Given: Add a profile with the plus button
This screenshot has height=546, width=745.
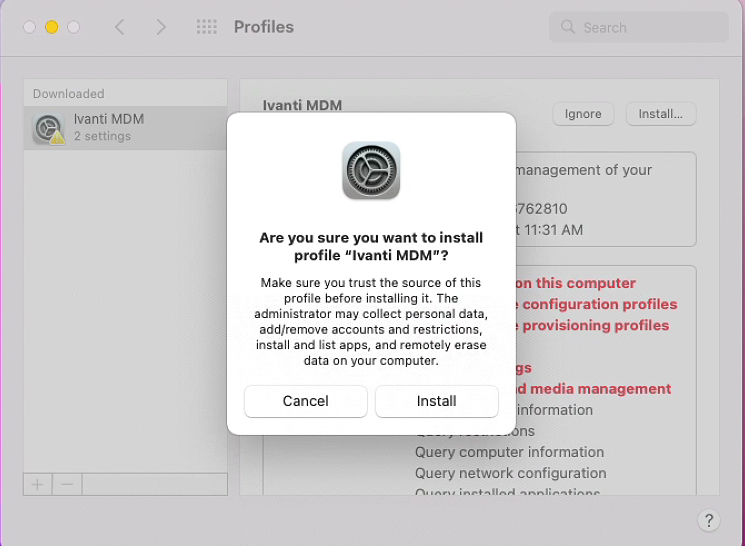Looking at the screenshot, I should [38, 485].
